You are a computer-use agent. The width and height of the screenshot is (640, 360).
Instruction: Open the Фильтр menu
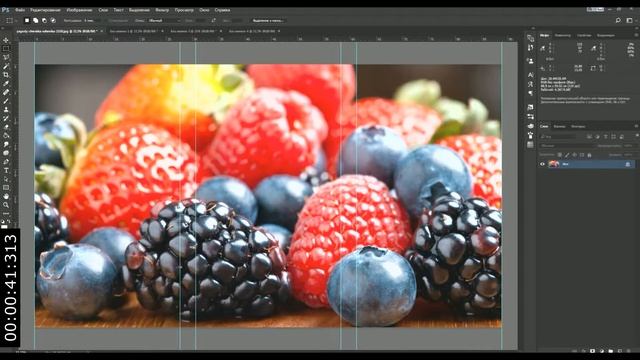coord(162,10)
